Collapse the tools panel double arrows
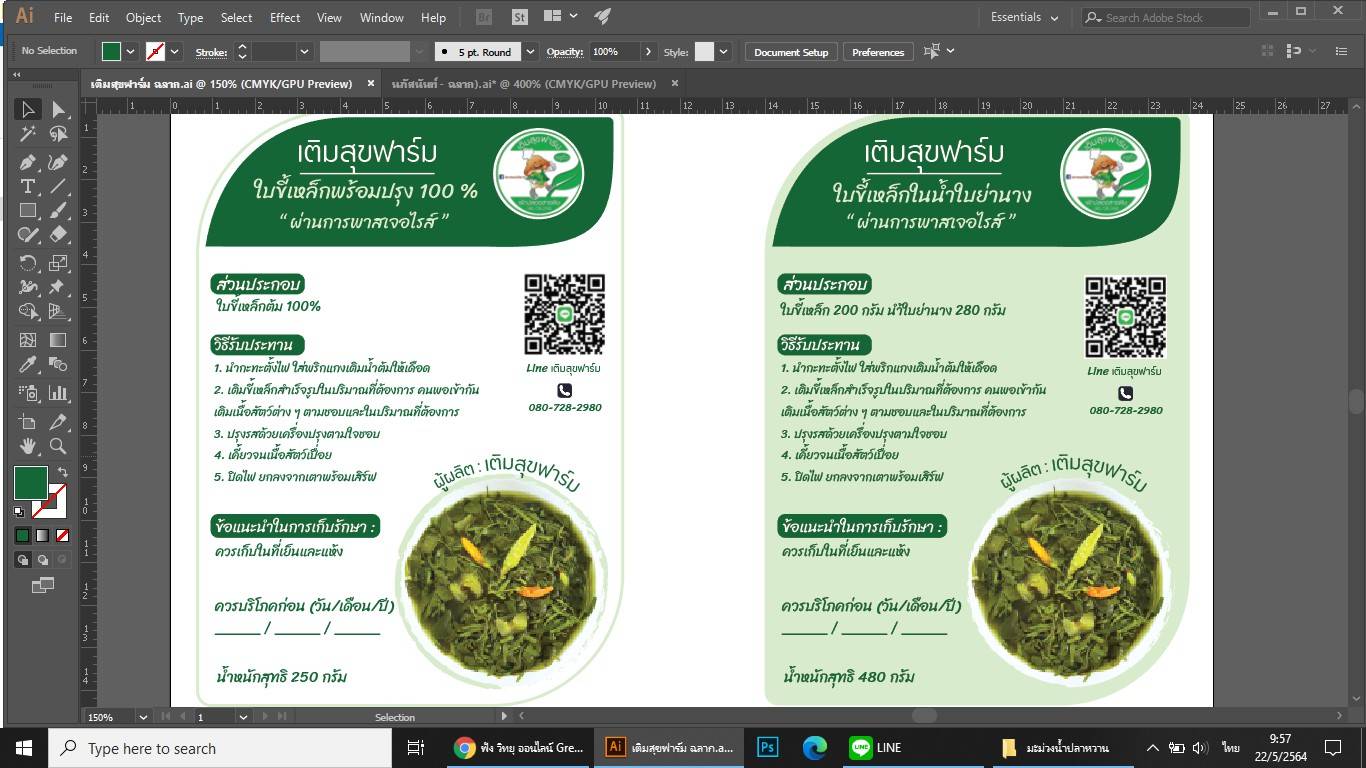 (17, 75)
